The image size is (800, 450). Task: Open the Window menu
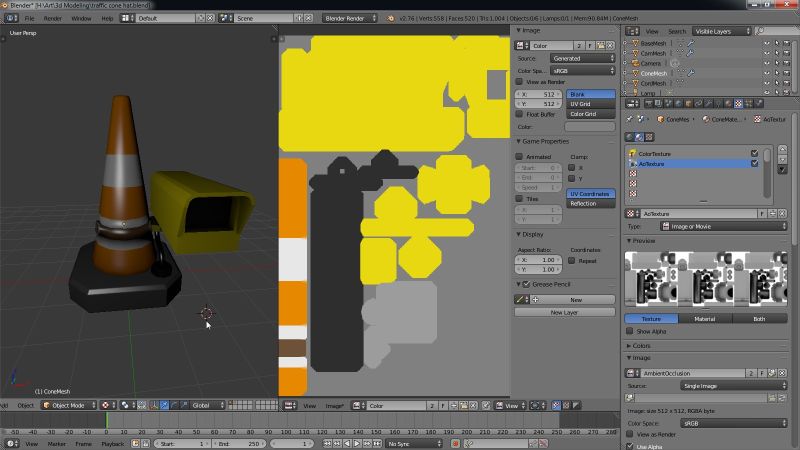[81, 18]
